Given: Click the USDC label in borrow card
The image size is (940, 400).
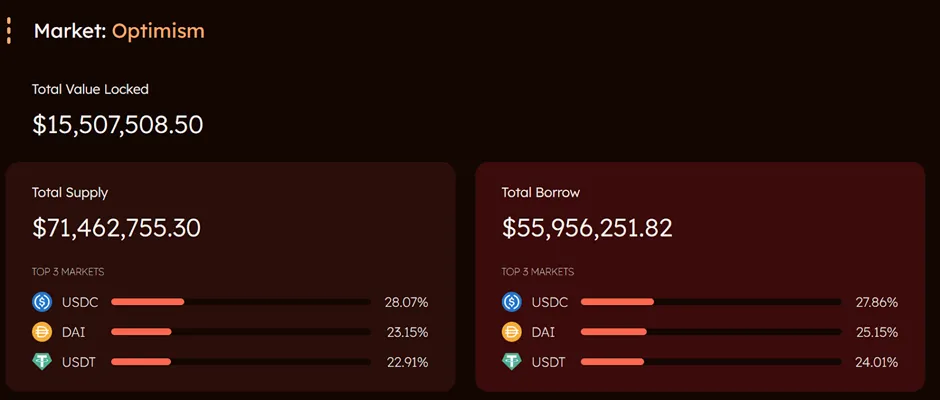Looking at the screenshot, I should click(550, 302).
